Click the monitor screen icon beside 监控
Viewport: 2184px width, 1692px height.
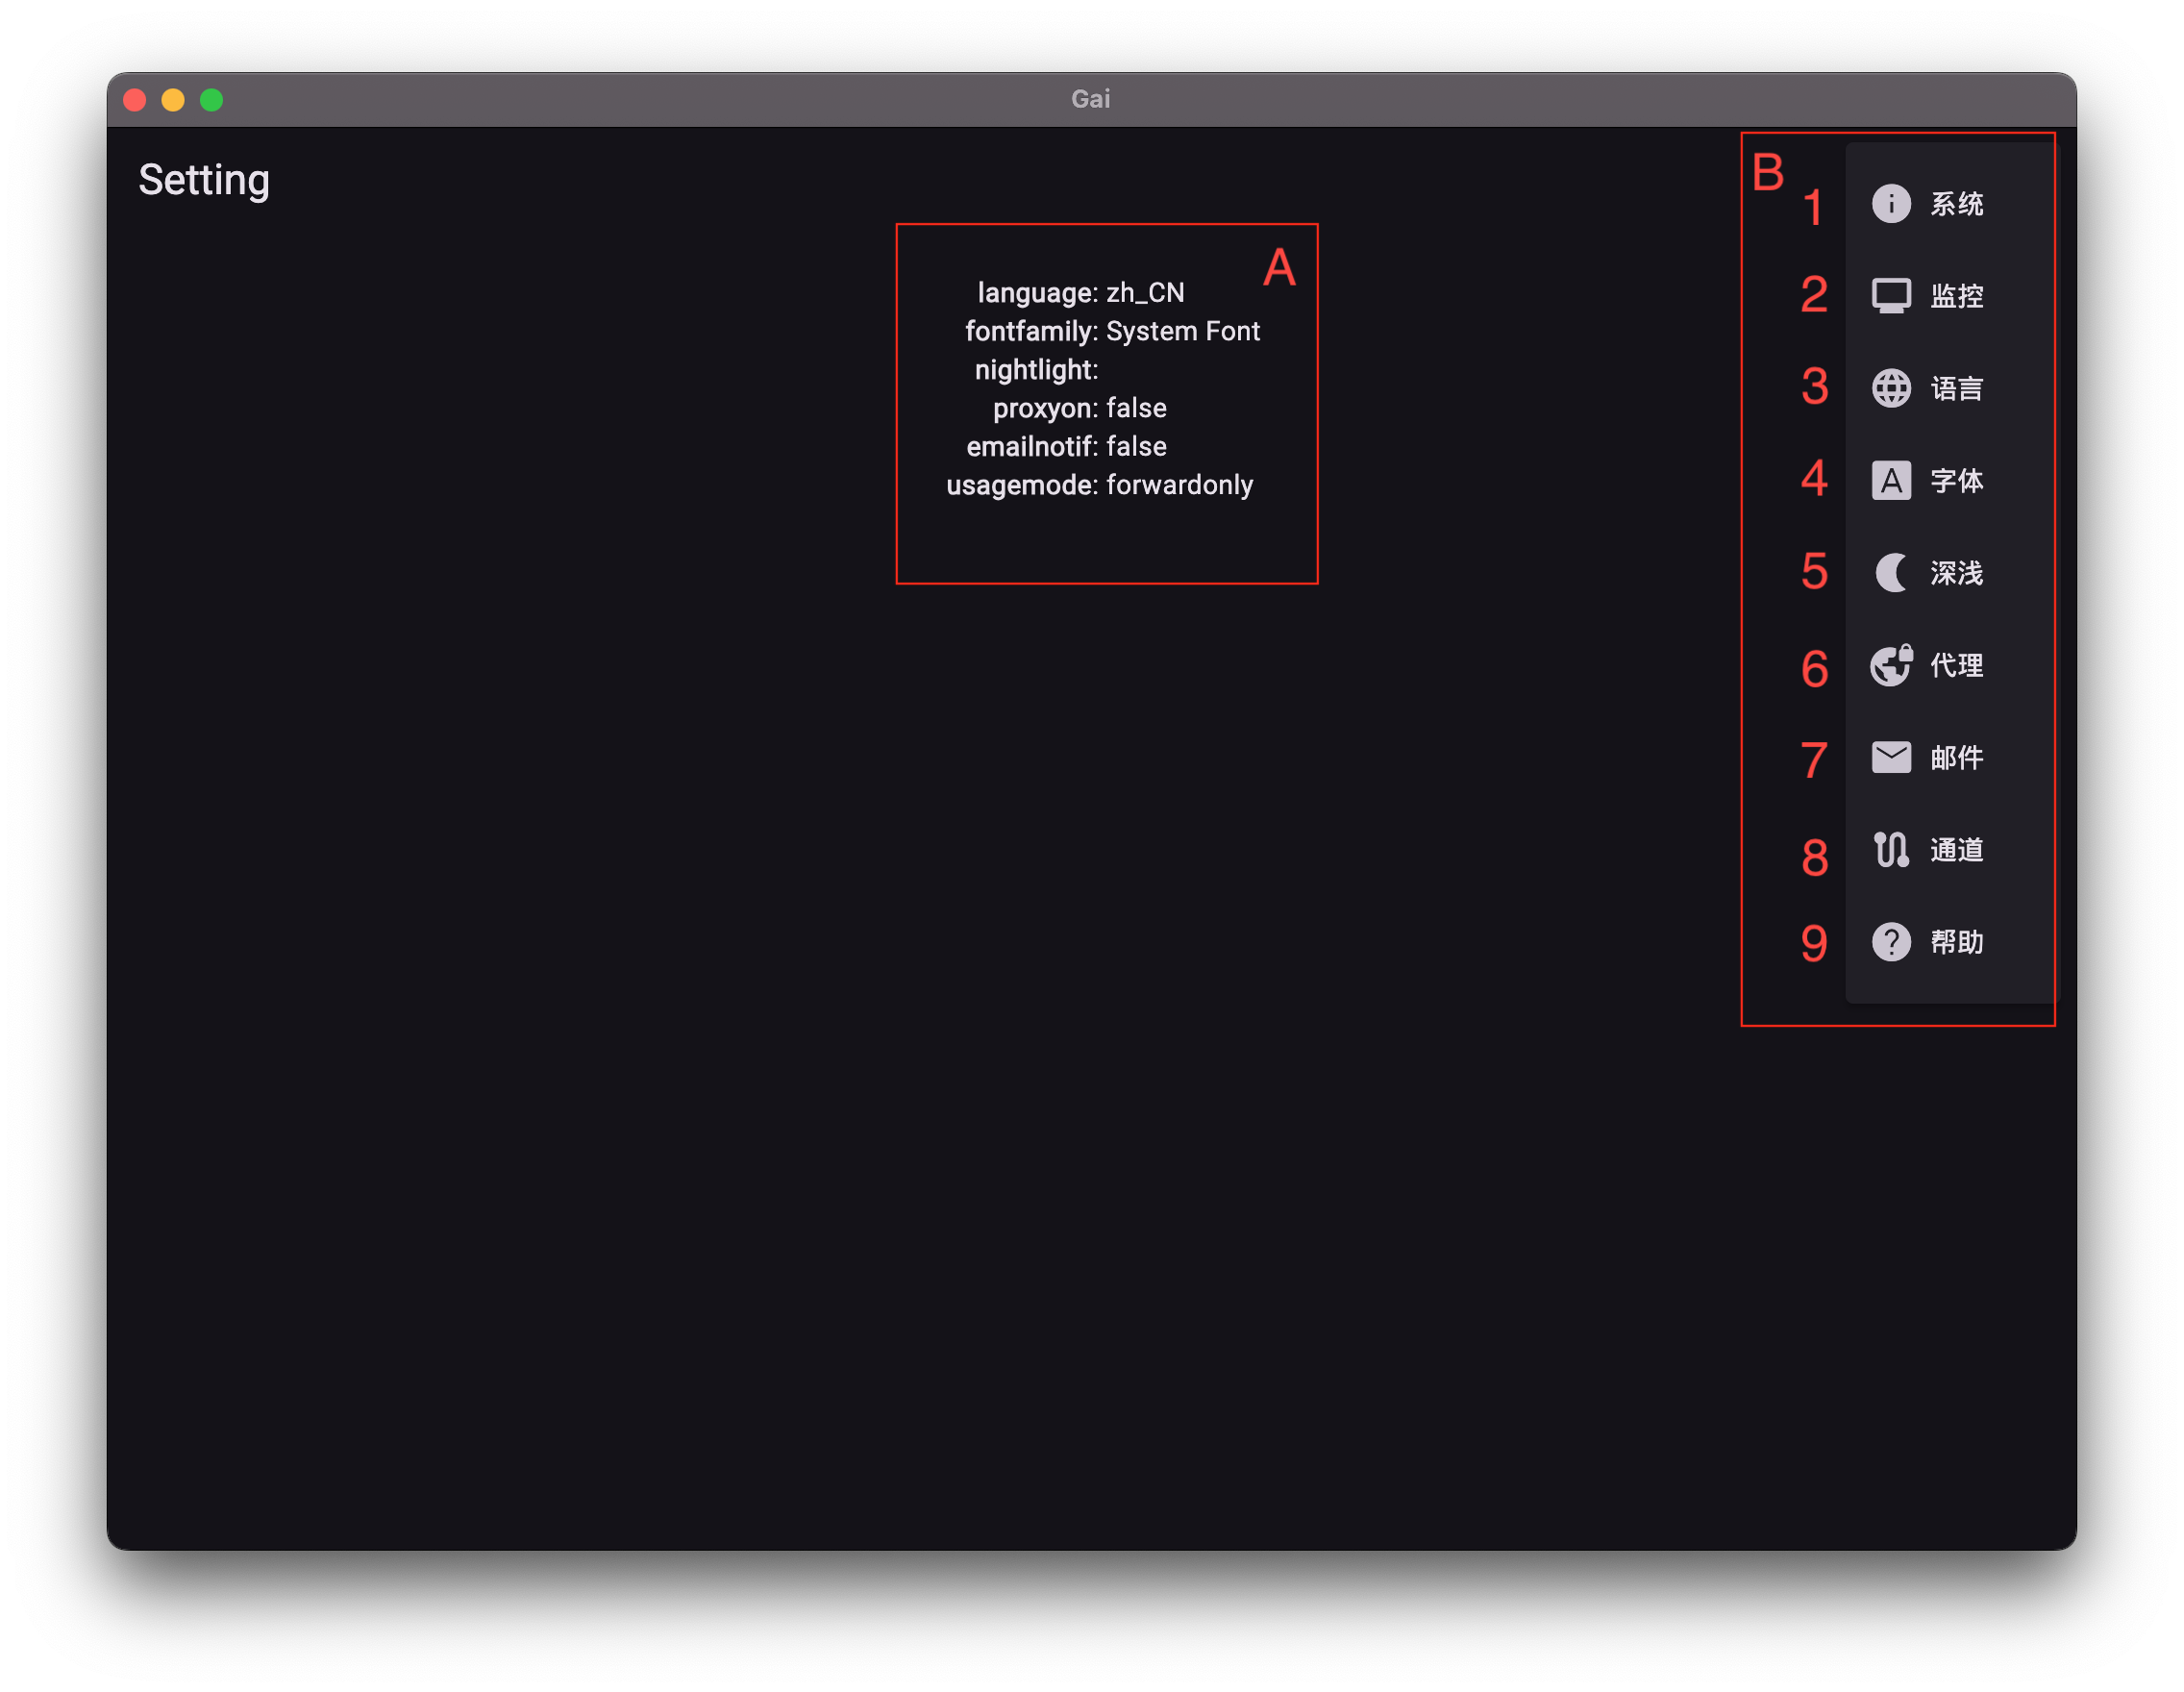coord(1890,296)
